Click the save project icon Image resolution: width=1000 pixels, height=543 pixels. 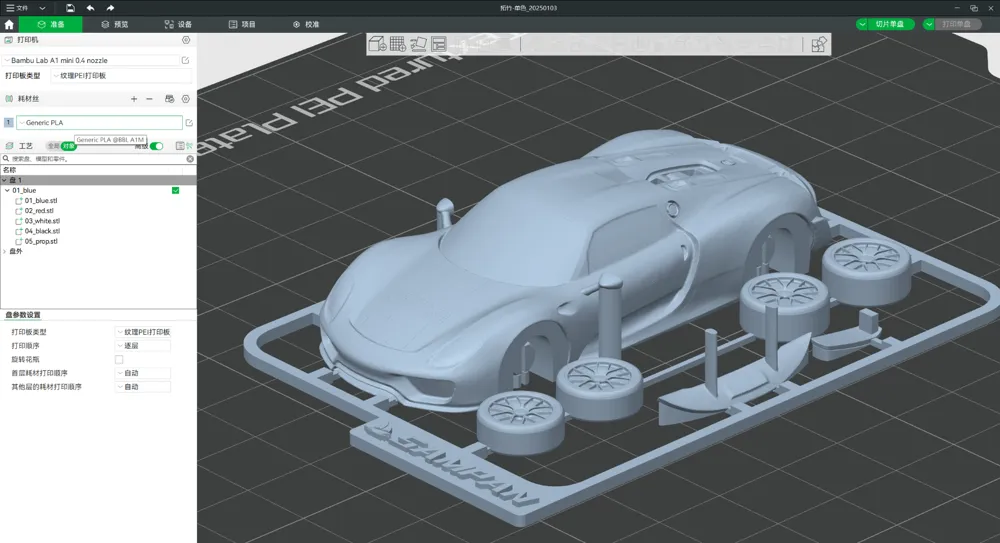(70, 8)
